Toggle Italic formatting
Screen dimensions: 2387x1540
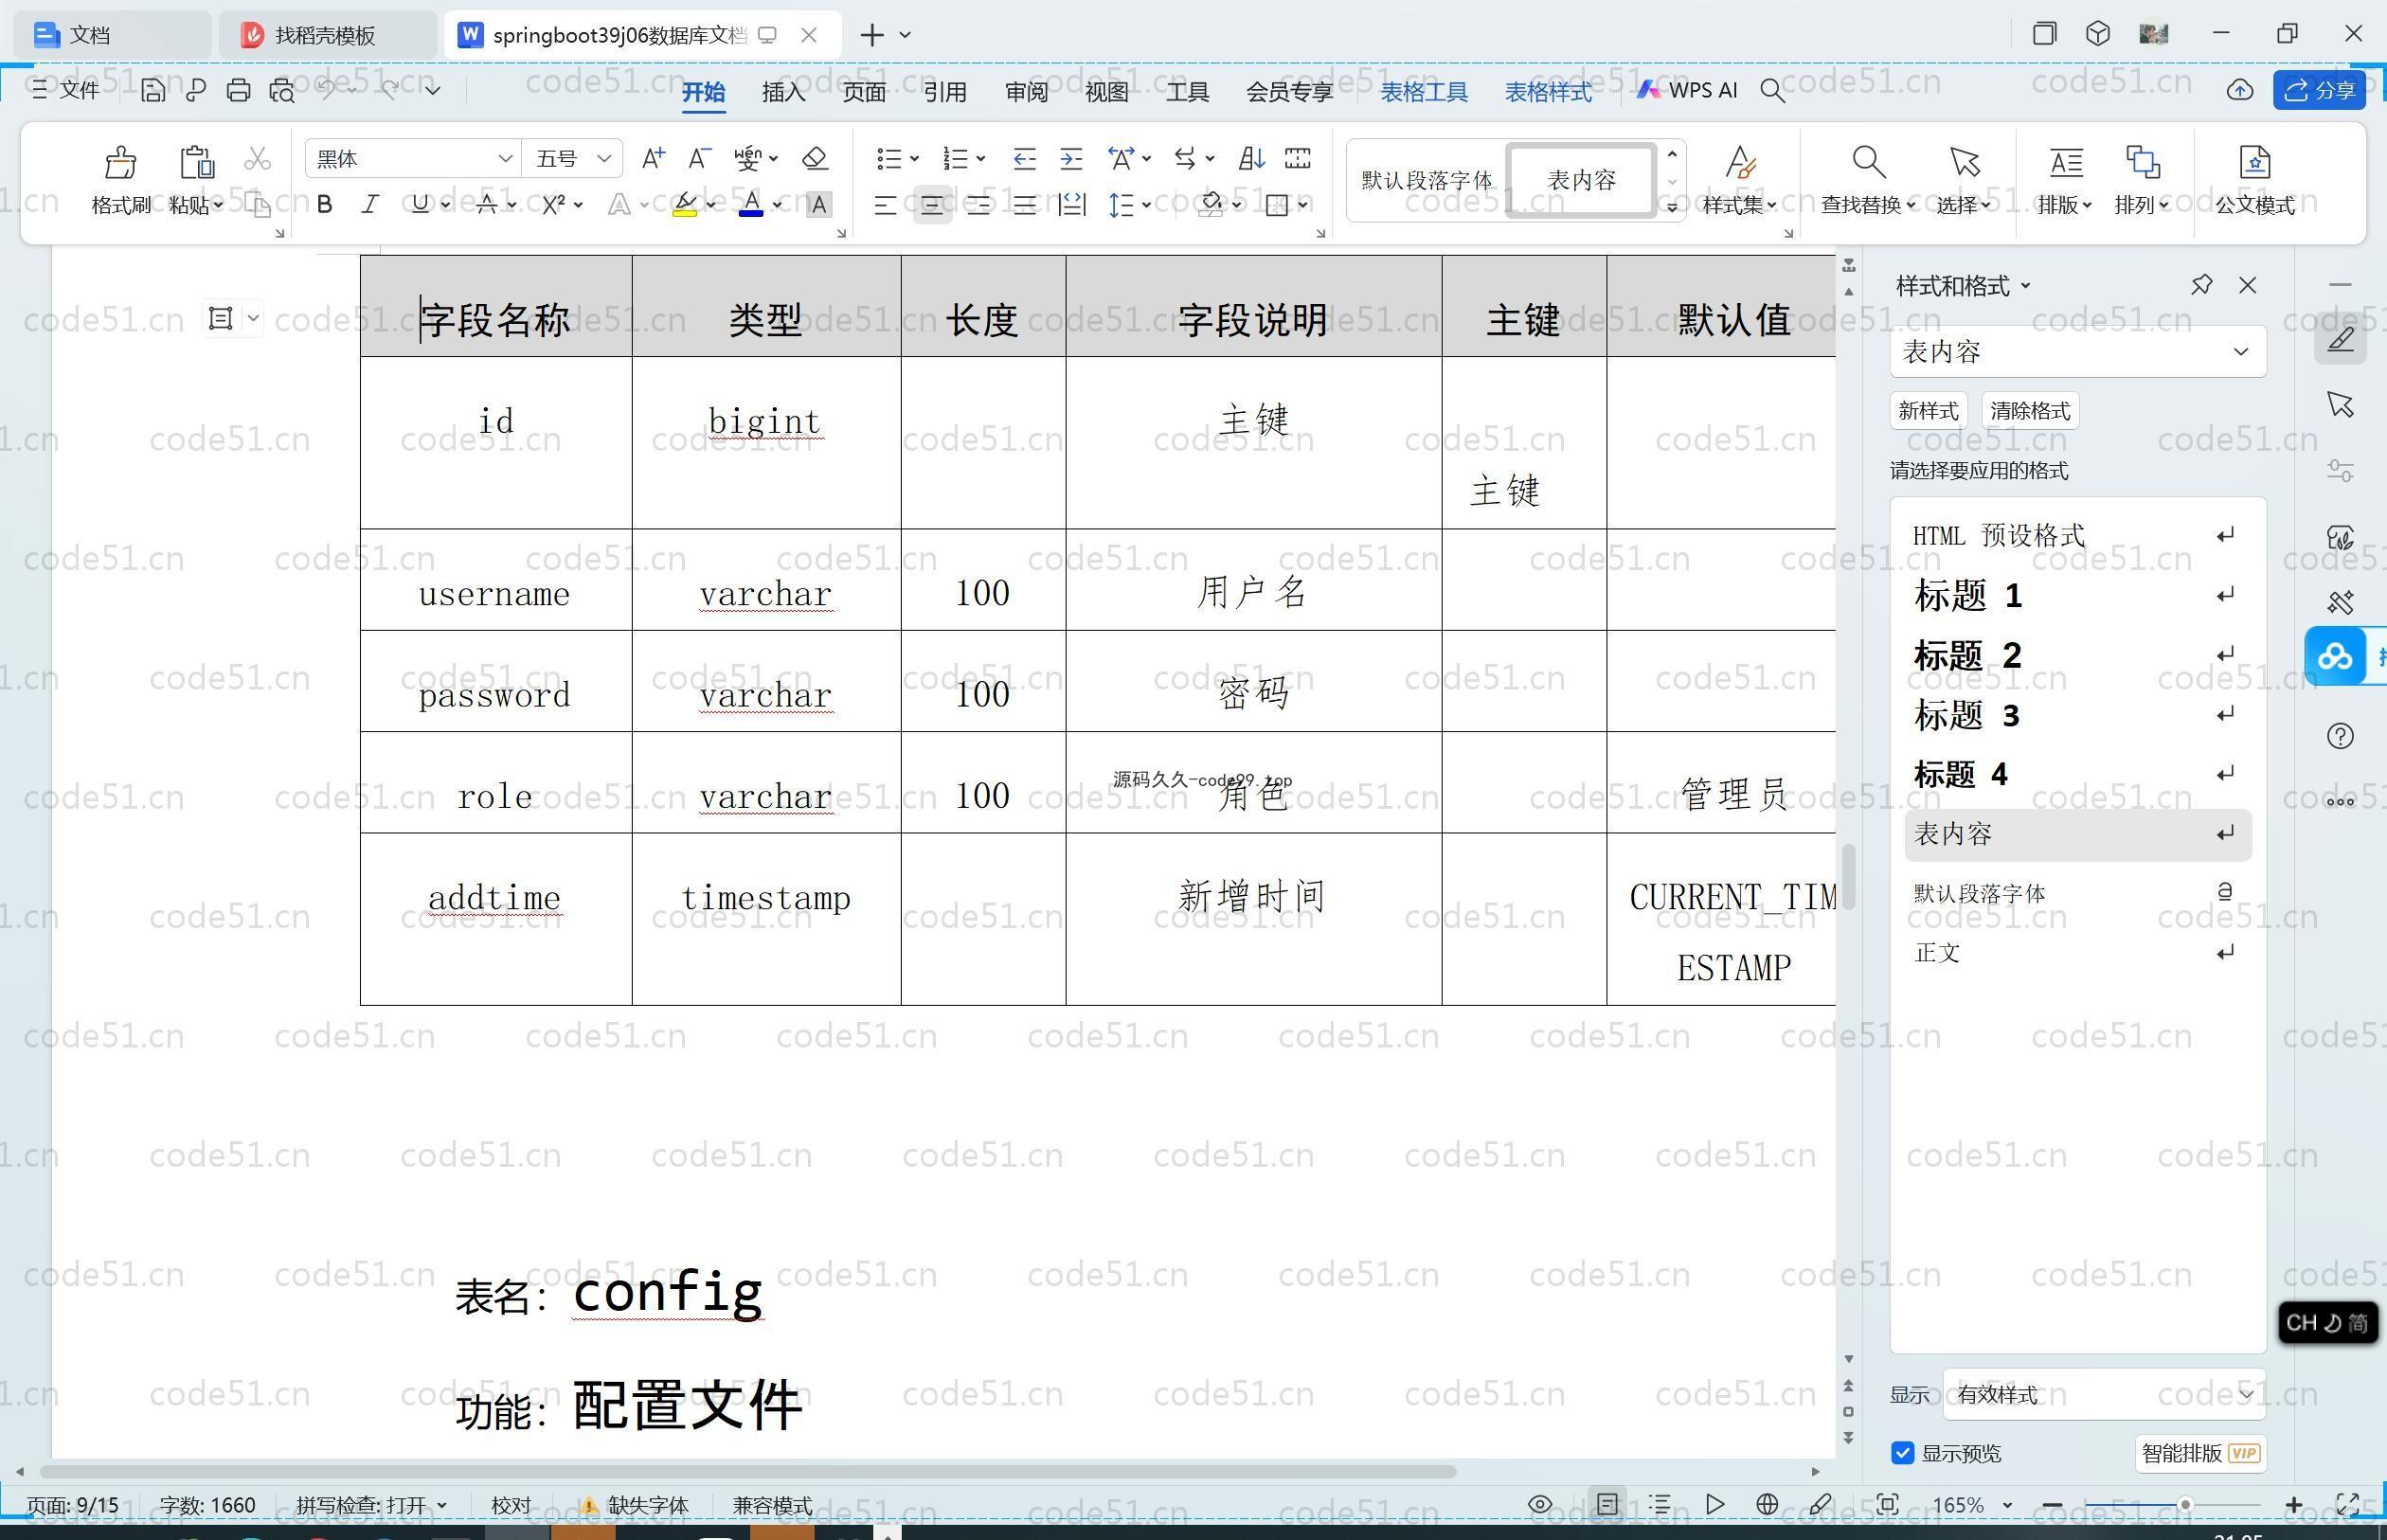pos(370,205)
